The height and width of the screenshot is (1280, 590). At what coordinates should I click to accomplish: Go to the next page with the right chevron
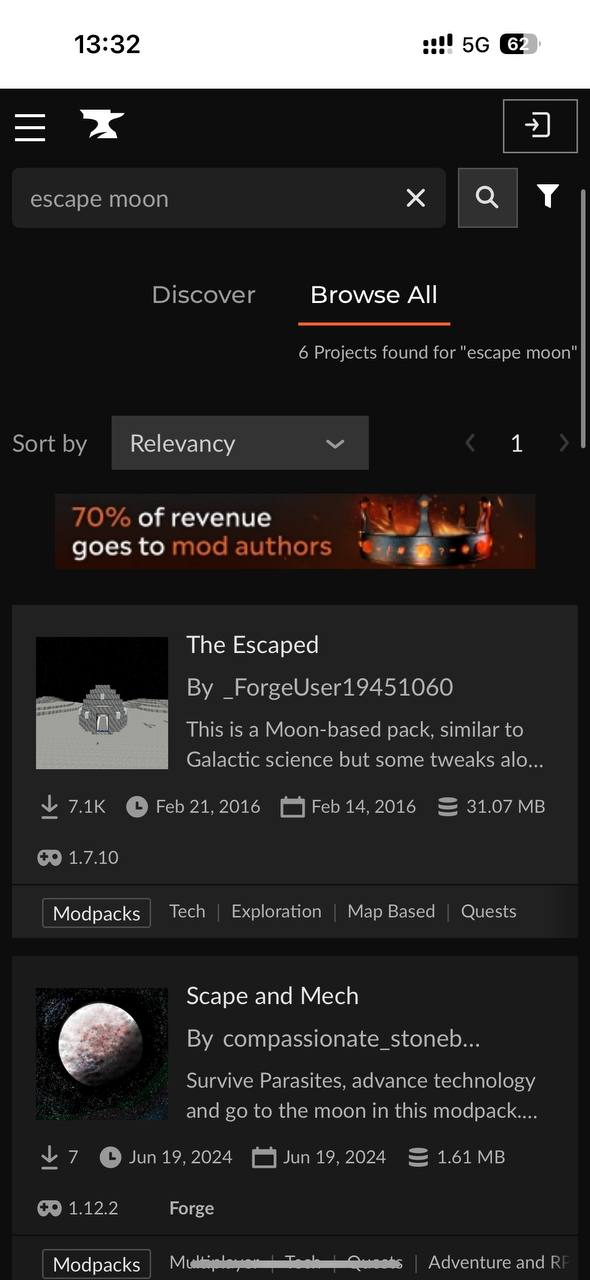[x=564, y=443]
